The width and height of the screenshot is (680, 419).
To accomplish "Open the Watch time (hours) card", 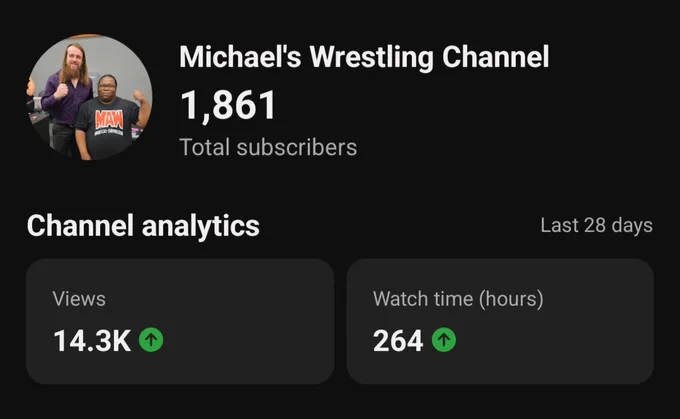I will click(500, 321).
